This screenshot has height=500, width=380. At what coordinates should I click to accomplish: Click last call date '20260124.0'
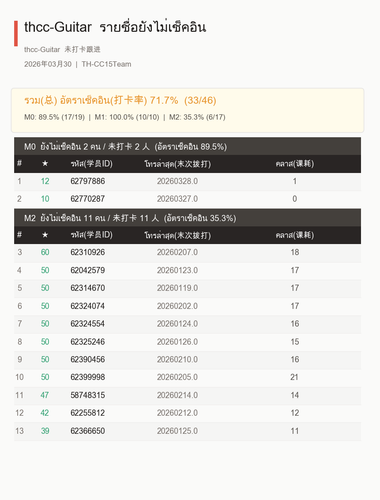[177, 324]
